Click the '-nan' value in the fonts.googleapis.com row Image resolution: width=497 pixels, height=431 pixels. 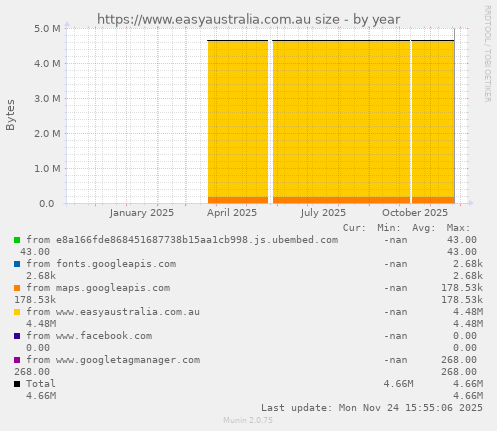(395, 264)
